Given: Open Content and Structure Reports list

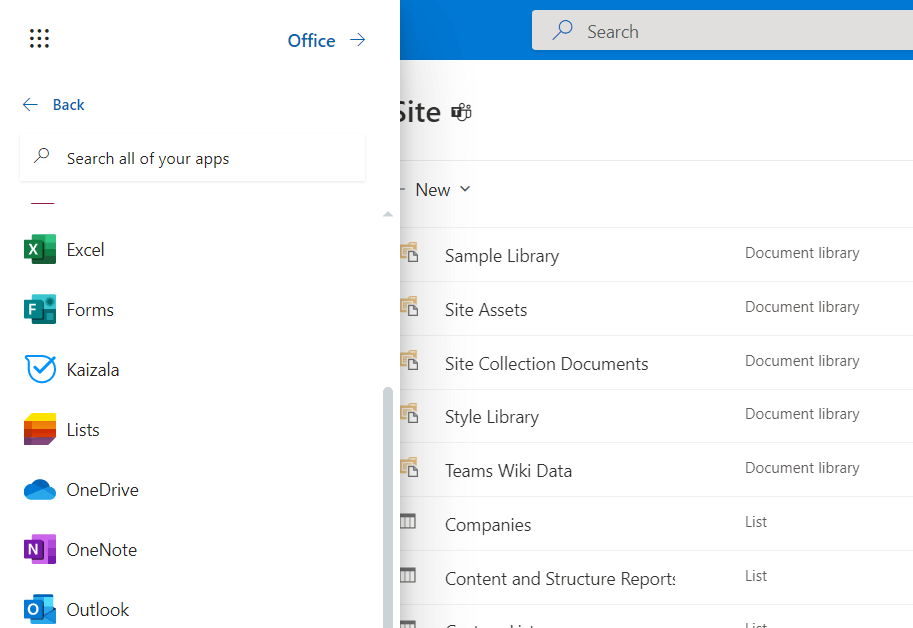Looking at the screenshot, I should tap(560, 579).
